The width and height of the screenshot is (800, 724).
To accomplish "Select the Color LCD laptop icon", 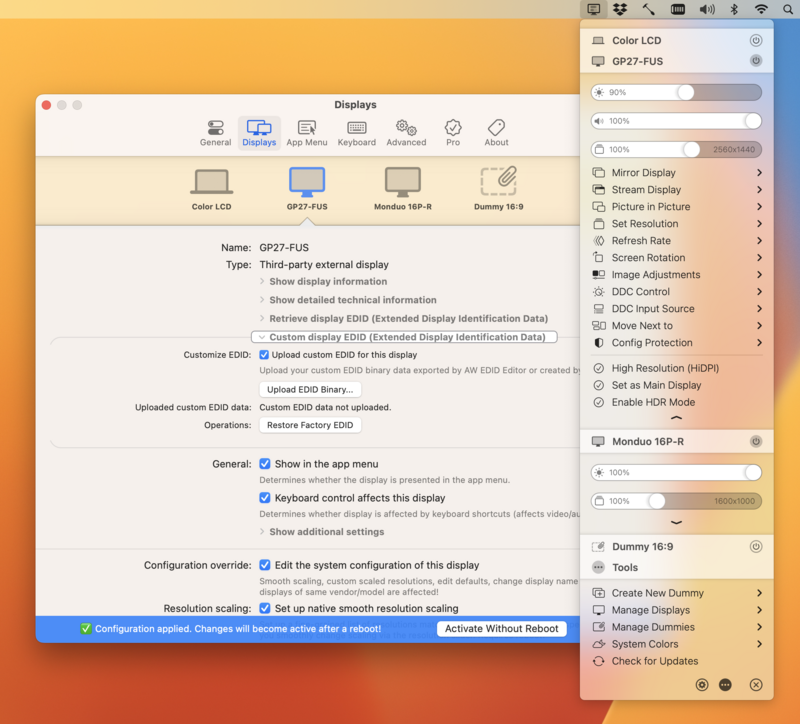I will [211, 182].
